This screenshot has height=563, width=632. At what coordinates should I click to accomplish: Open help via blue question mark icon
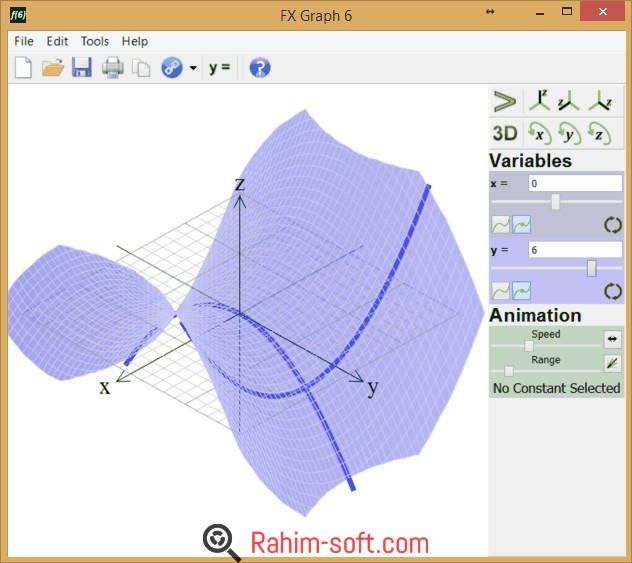260,67
